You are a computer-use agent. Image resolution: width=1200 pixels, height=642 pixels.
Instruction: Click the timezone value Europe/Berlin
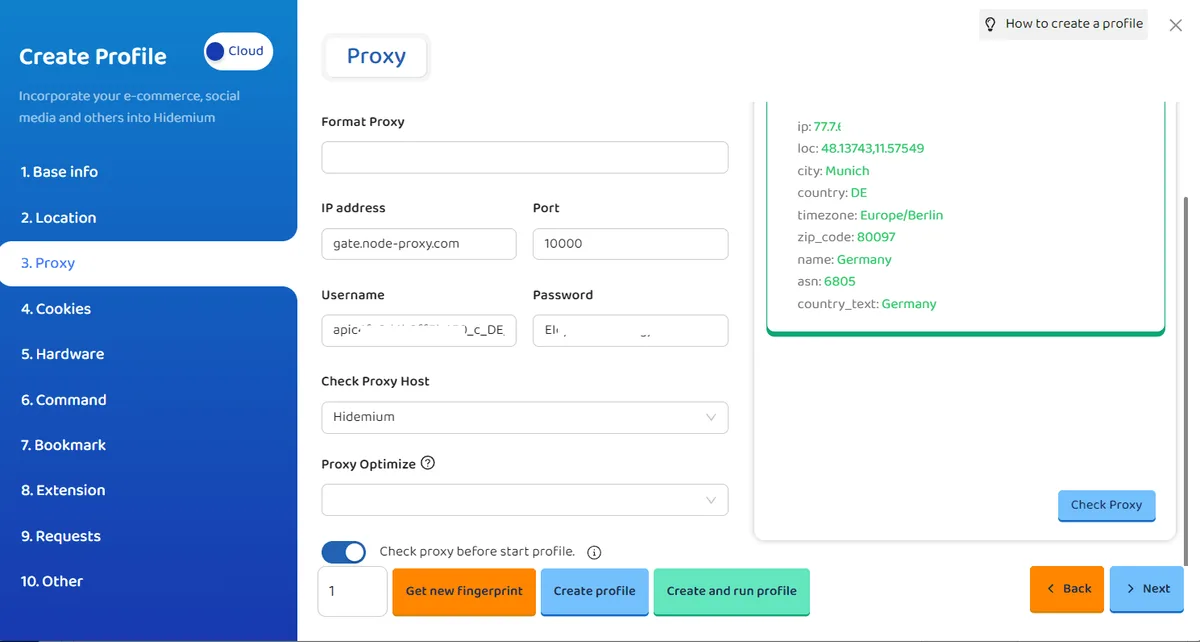(x=901, y=215)
